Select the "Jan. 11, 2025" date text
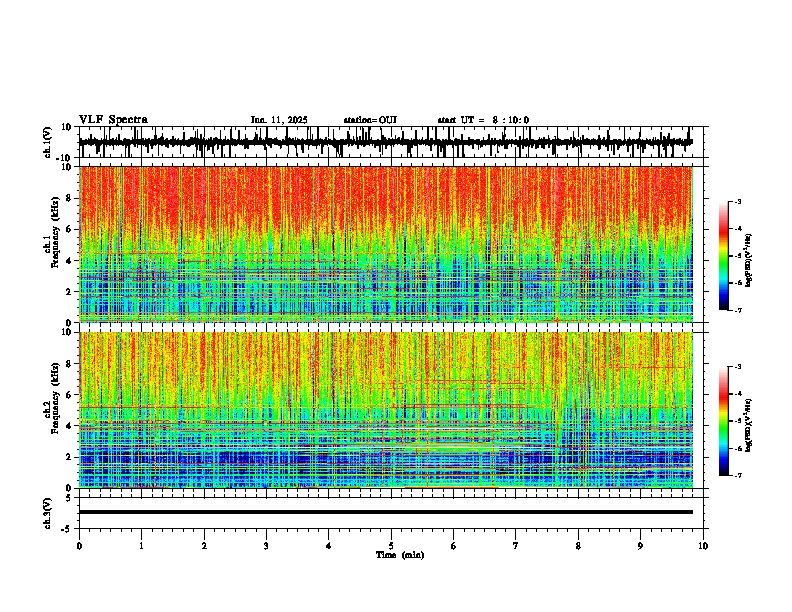The height and width of the screenshot is (612, 792). pos(279,120)
